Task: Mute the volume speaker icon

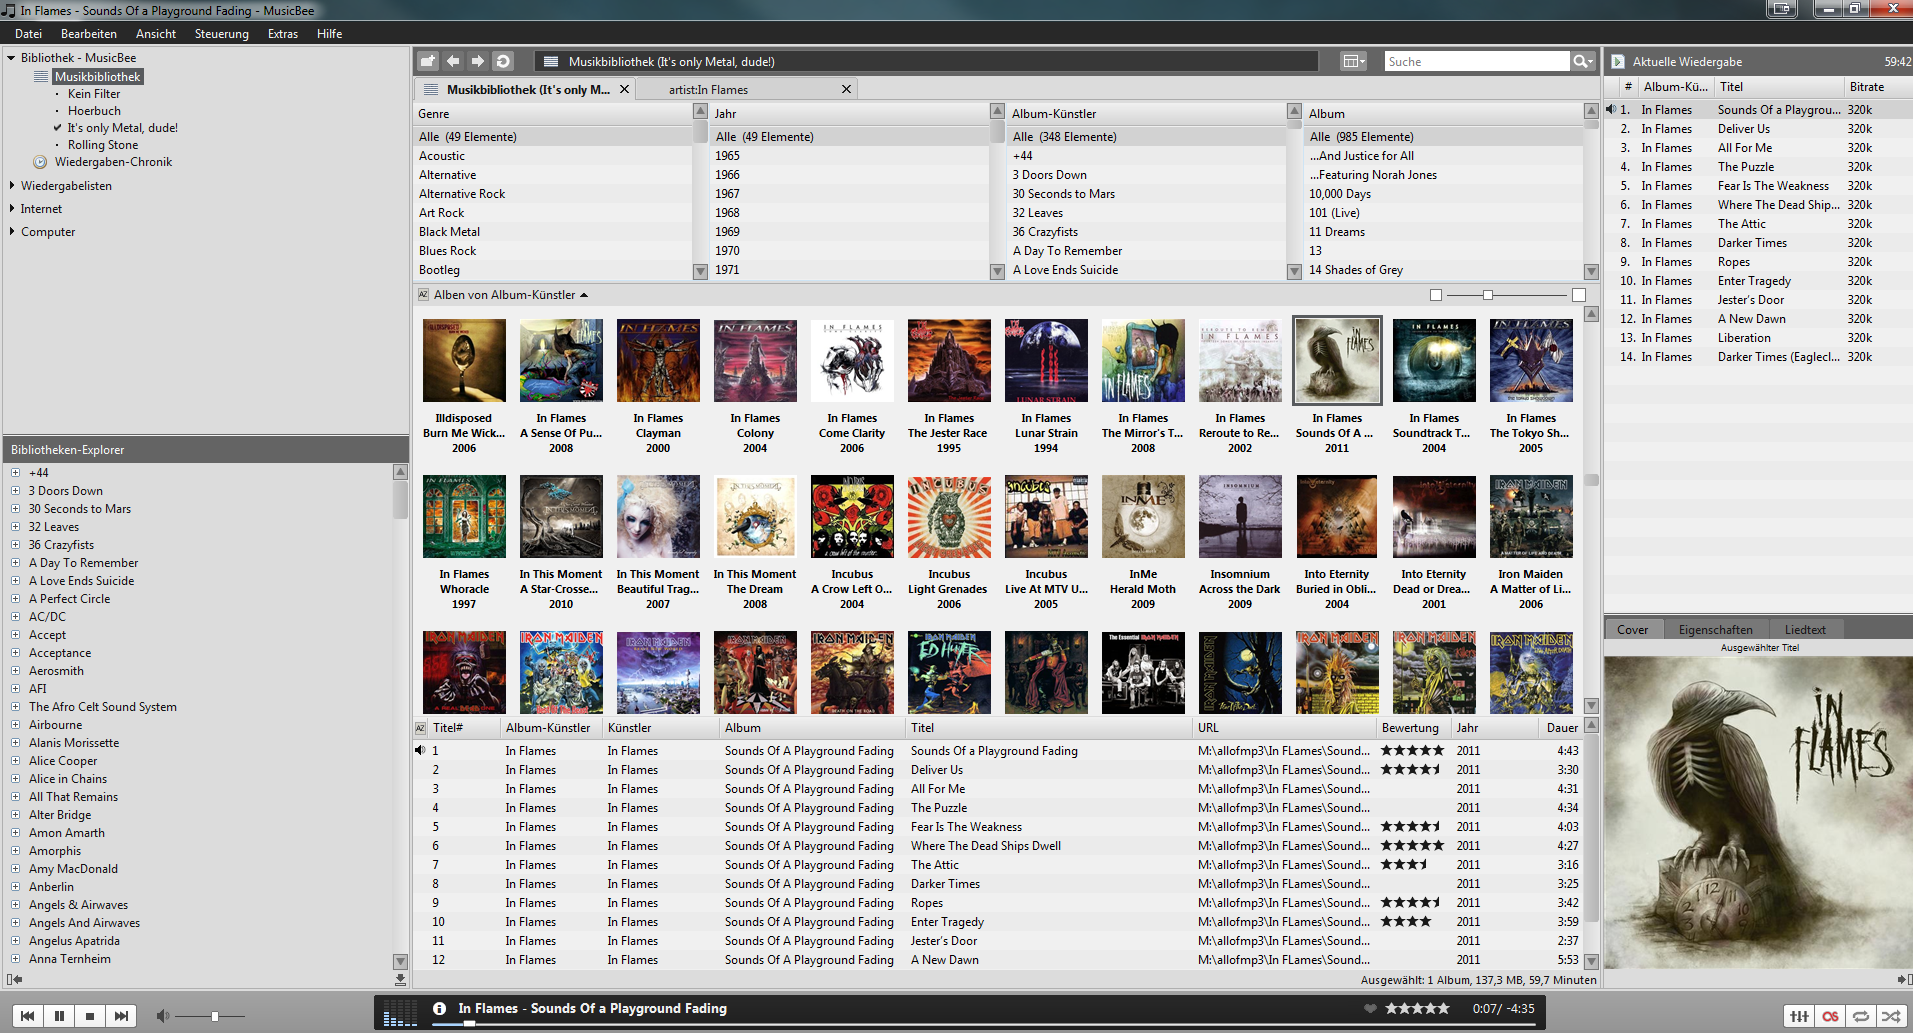Action: coord(162,1016)
